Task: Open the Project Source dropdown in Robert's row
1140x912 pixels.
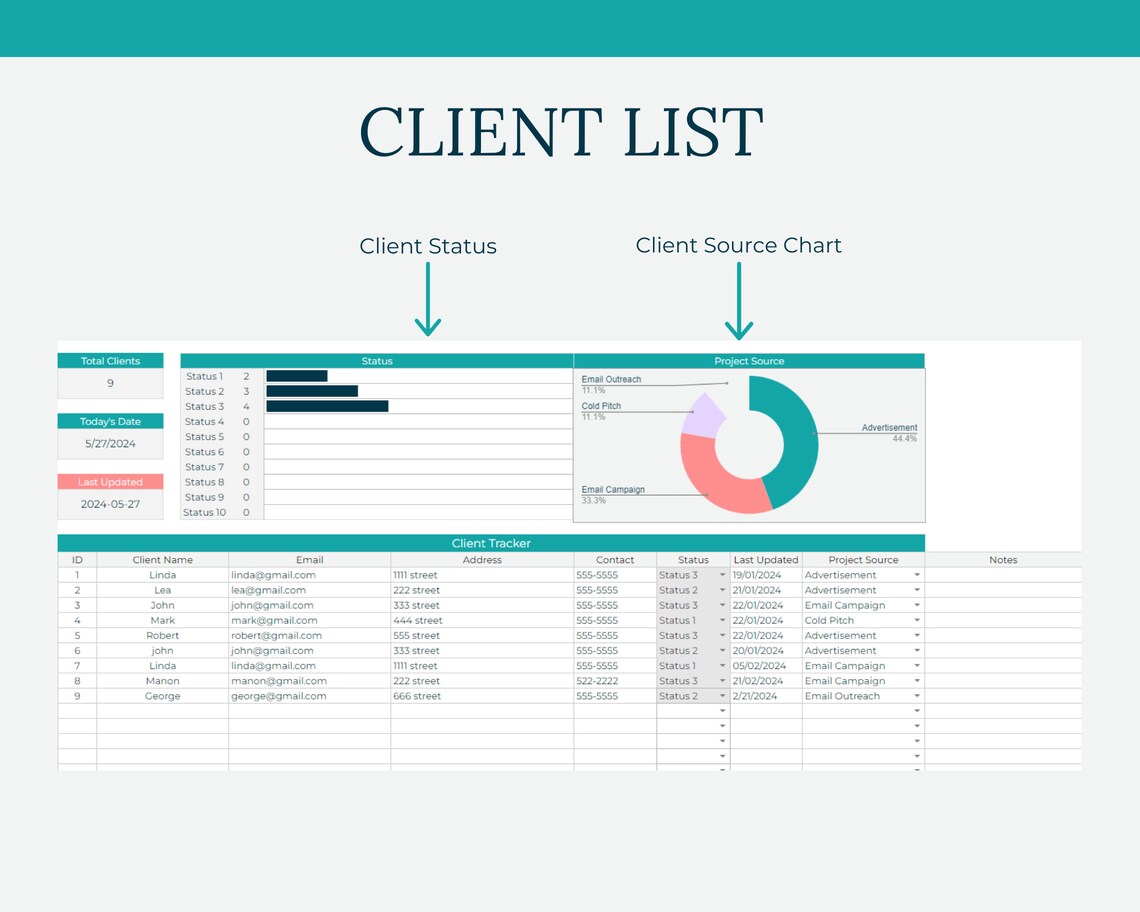Action: click(x=916, y=635)
